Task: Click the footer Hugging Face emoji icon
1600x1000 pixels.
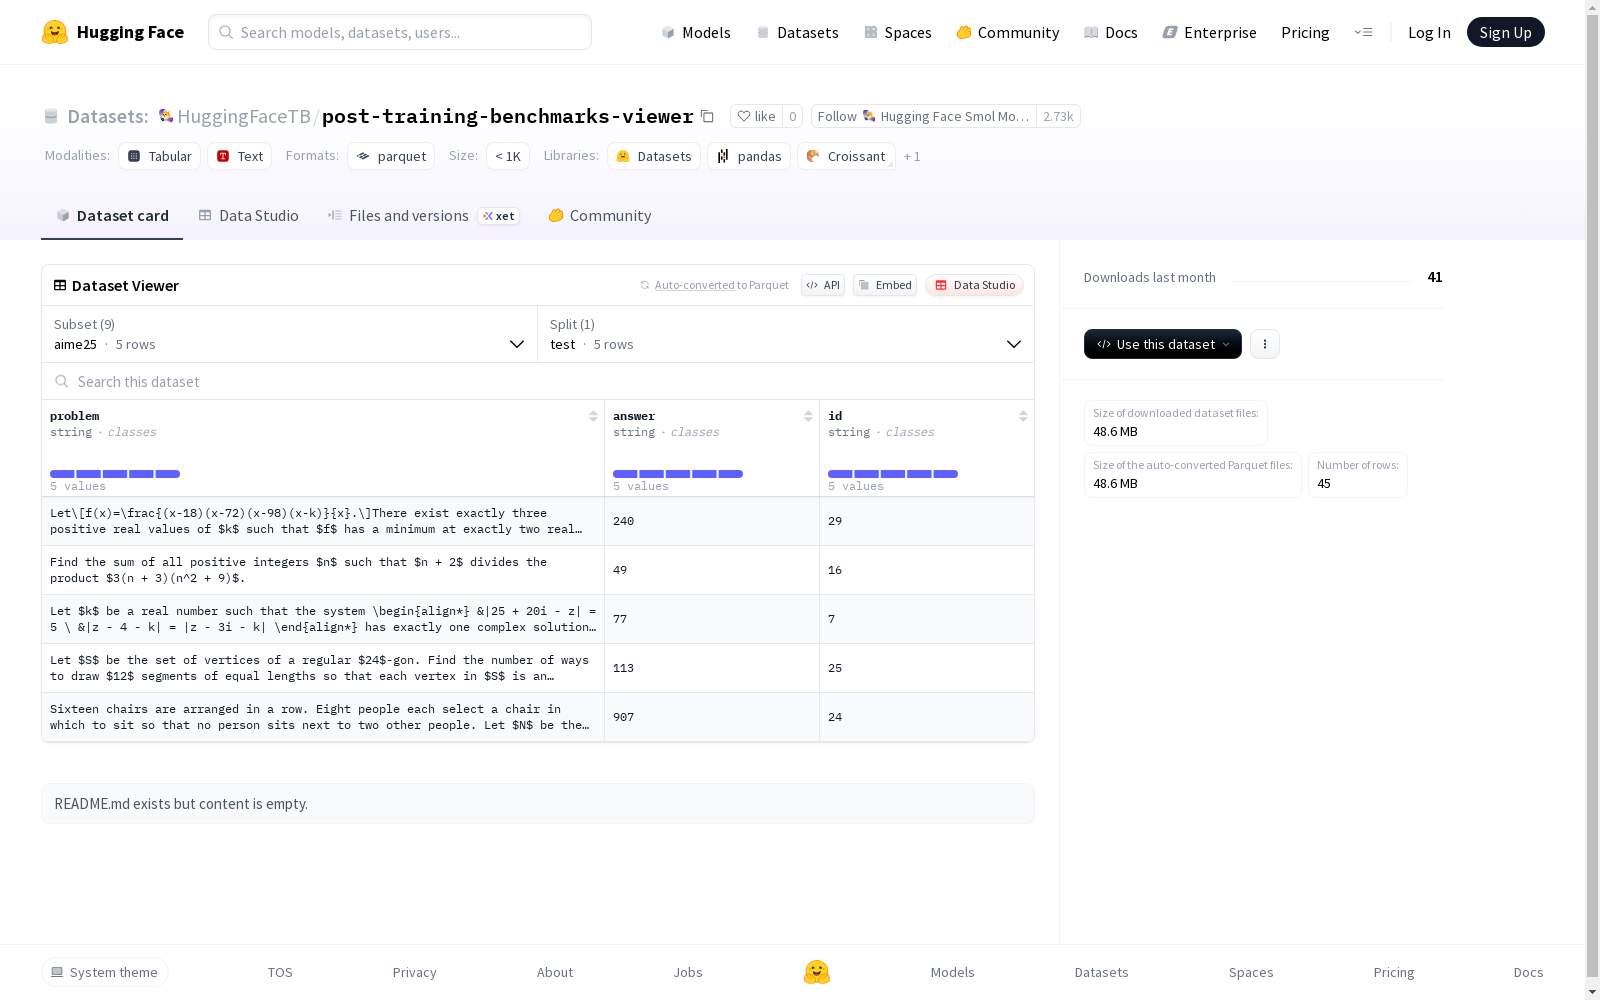Action: [817, 972]
